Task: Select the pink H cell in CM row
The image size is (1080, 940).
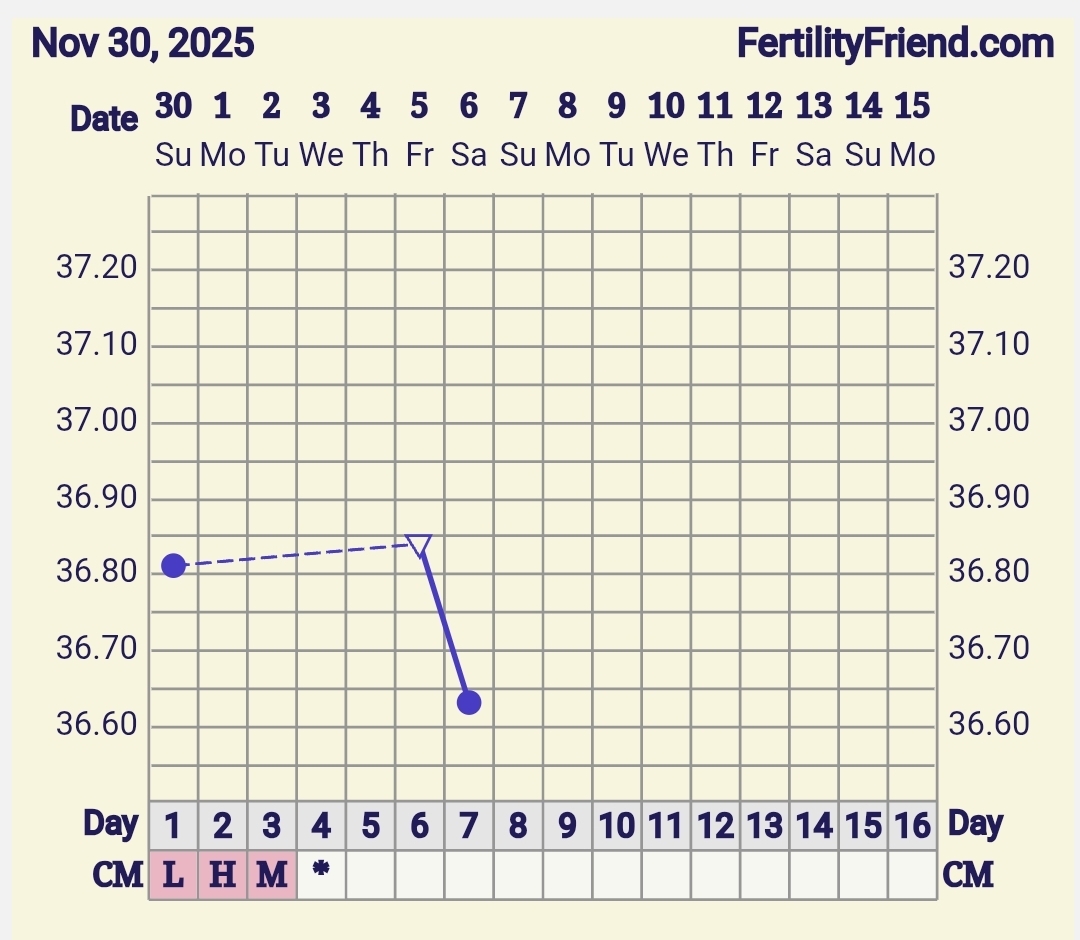Action: [x=222, y=876]
